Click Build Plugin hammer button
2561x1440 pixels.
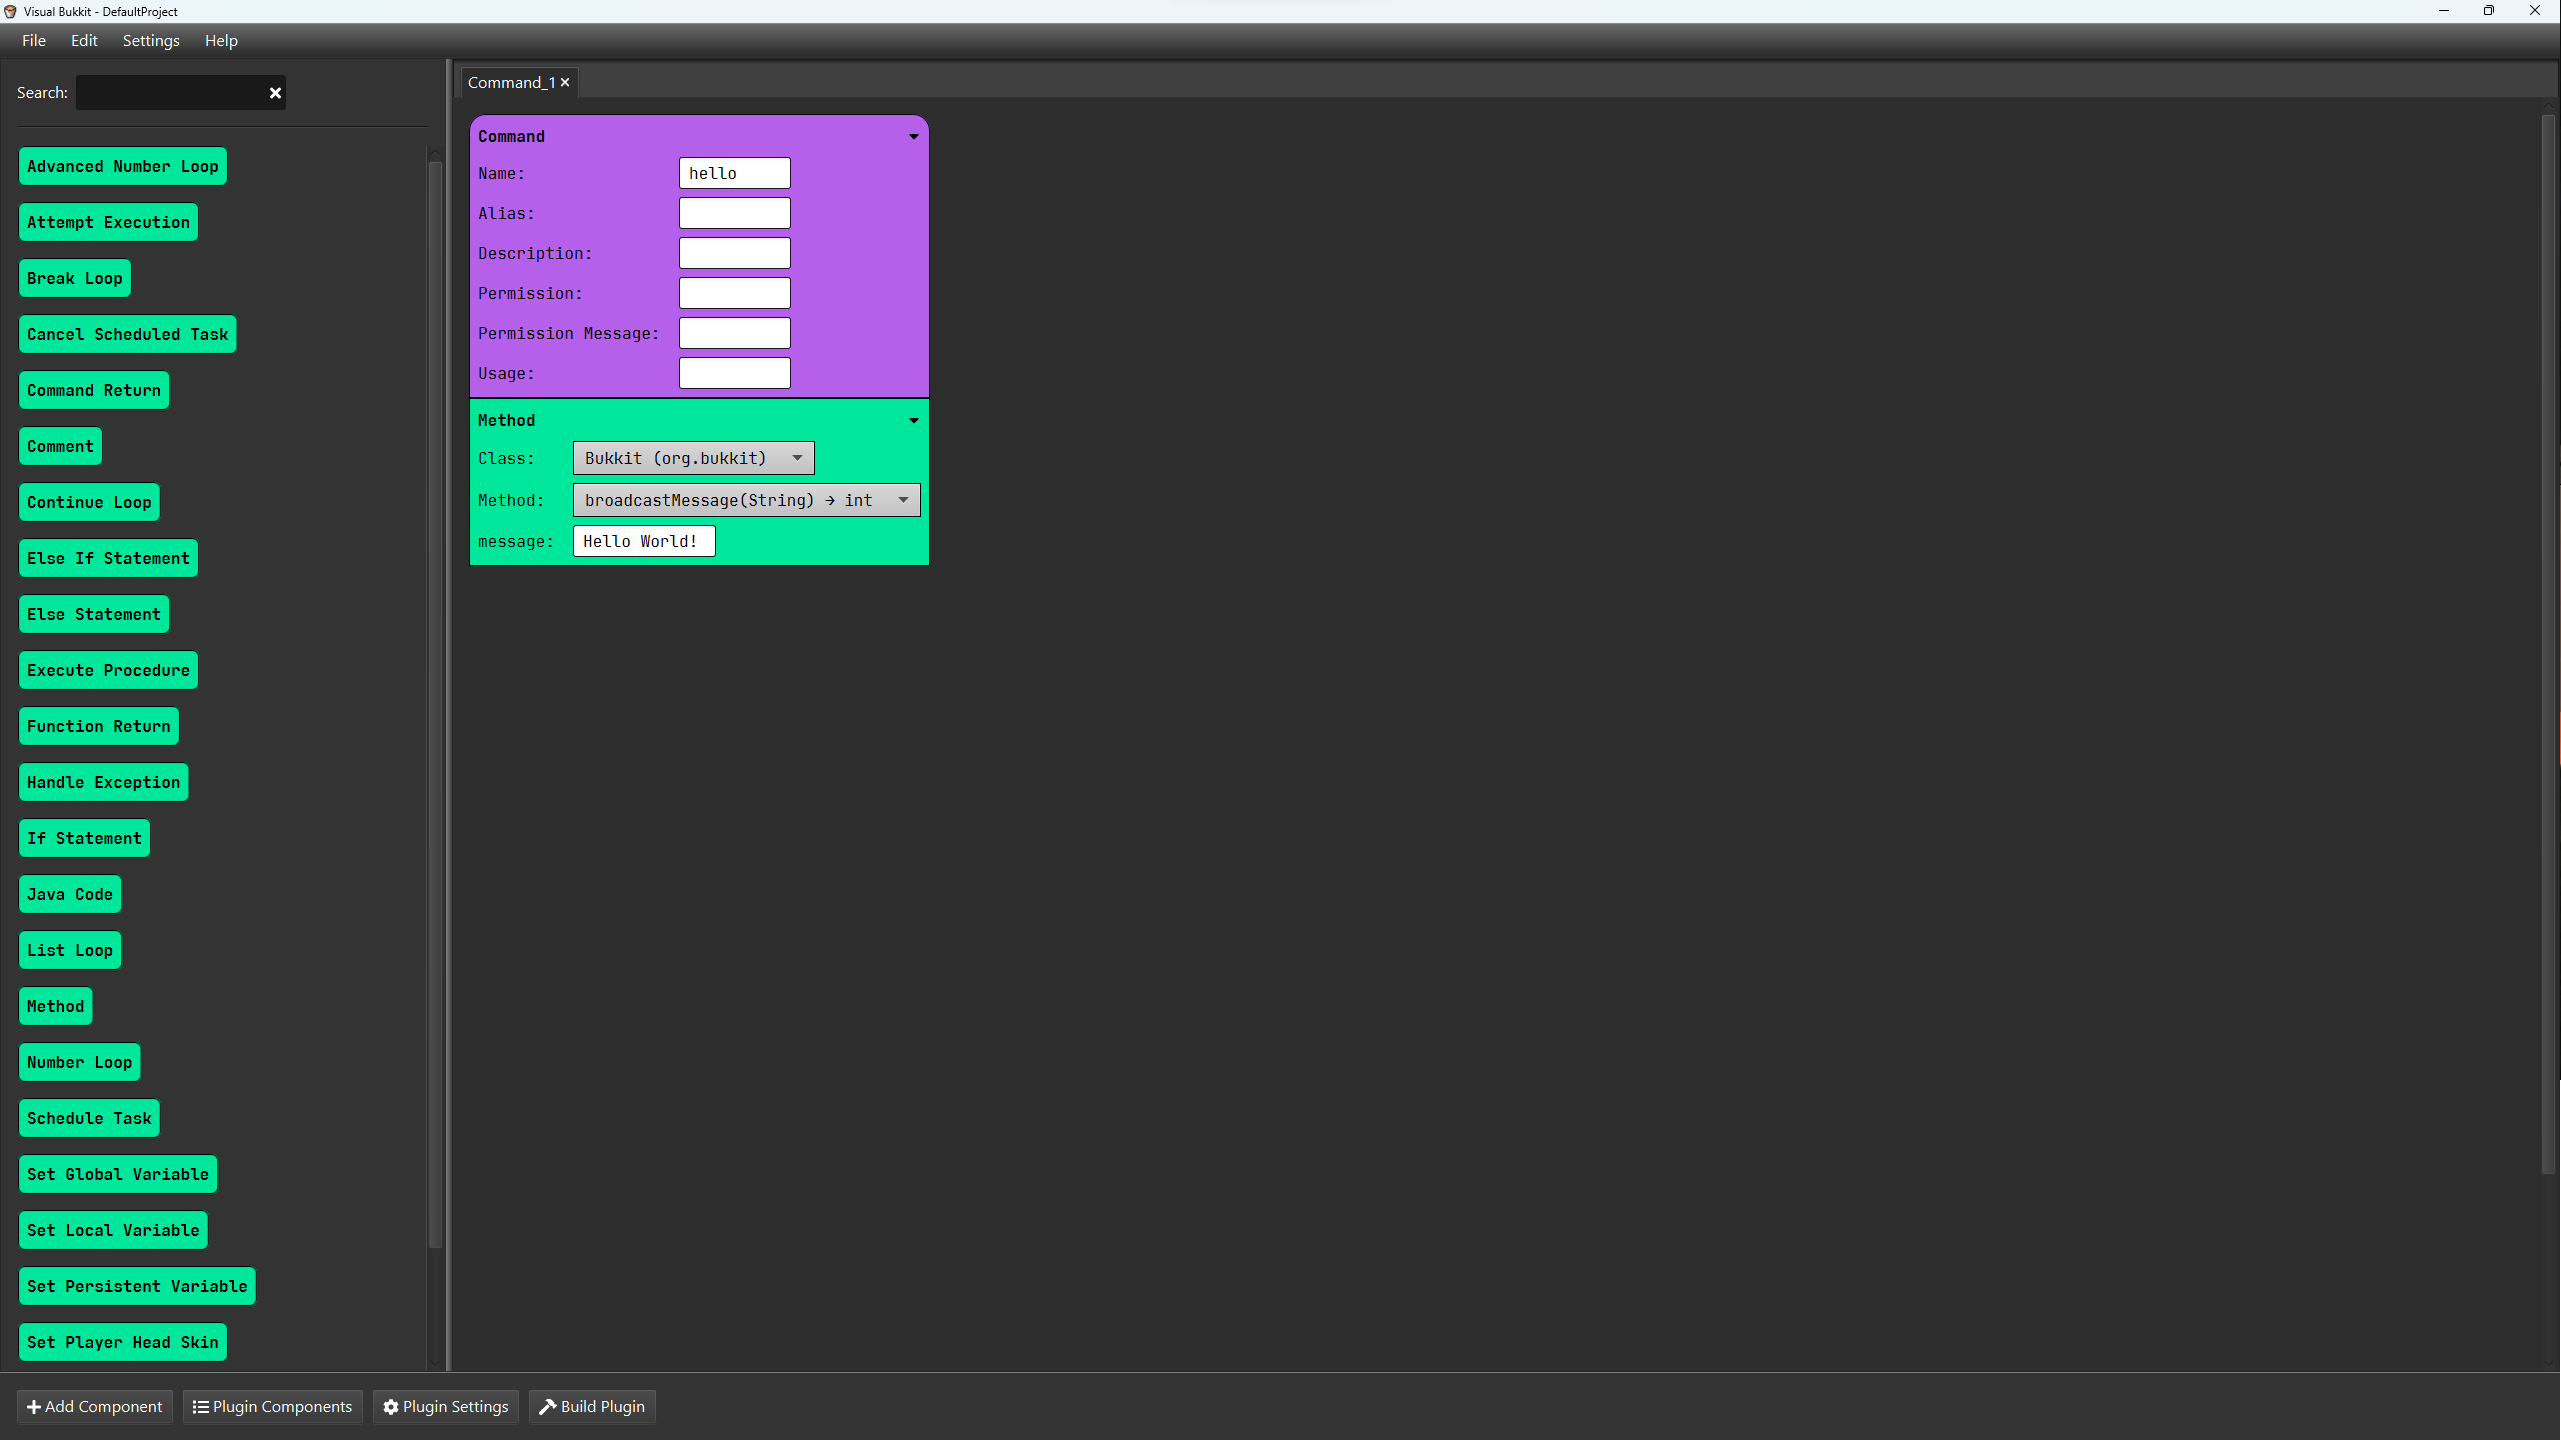592,1406
